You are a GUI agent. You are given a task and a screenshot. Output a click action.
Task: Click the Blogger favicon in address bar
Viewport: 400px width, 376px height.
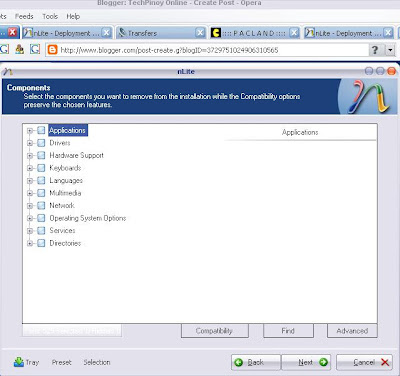[x=52, y=50]
